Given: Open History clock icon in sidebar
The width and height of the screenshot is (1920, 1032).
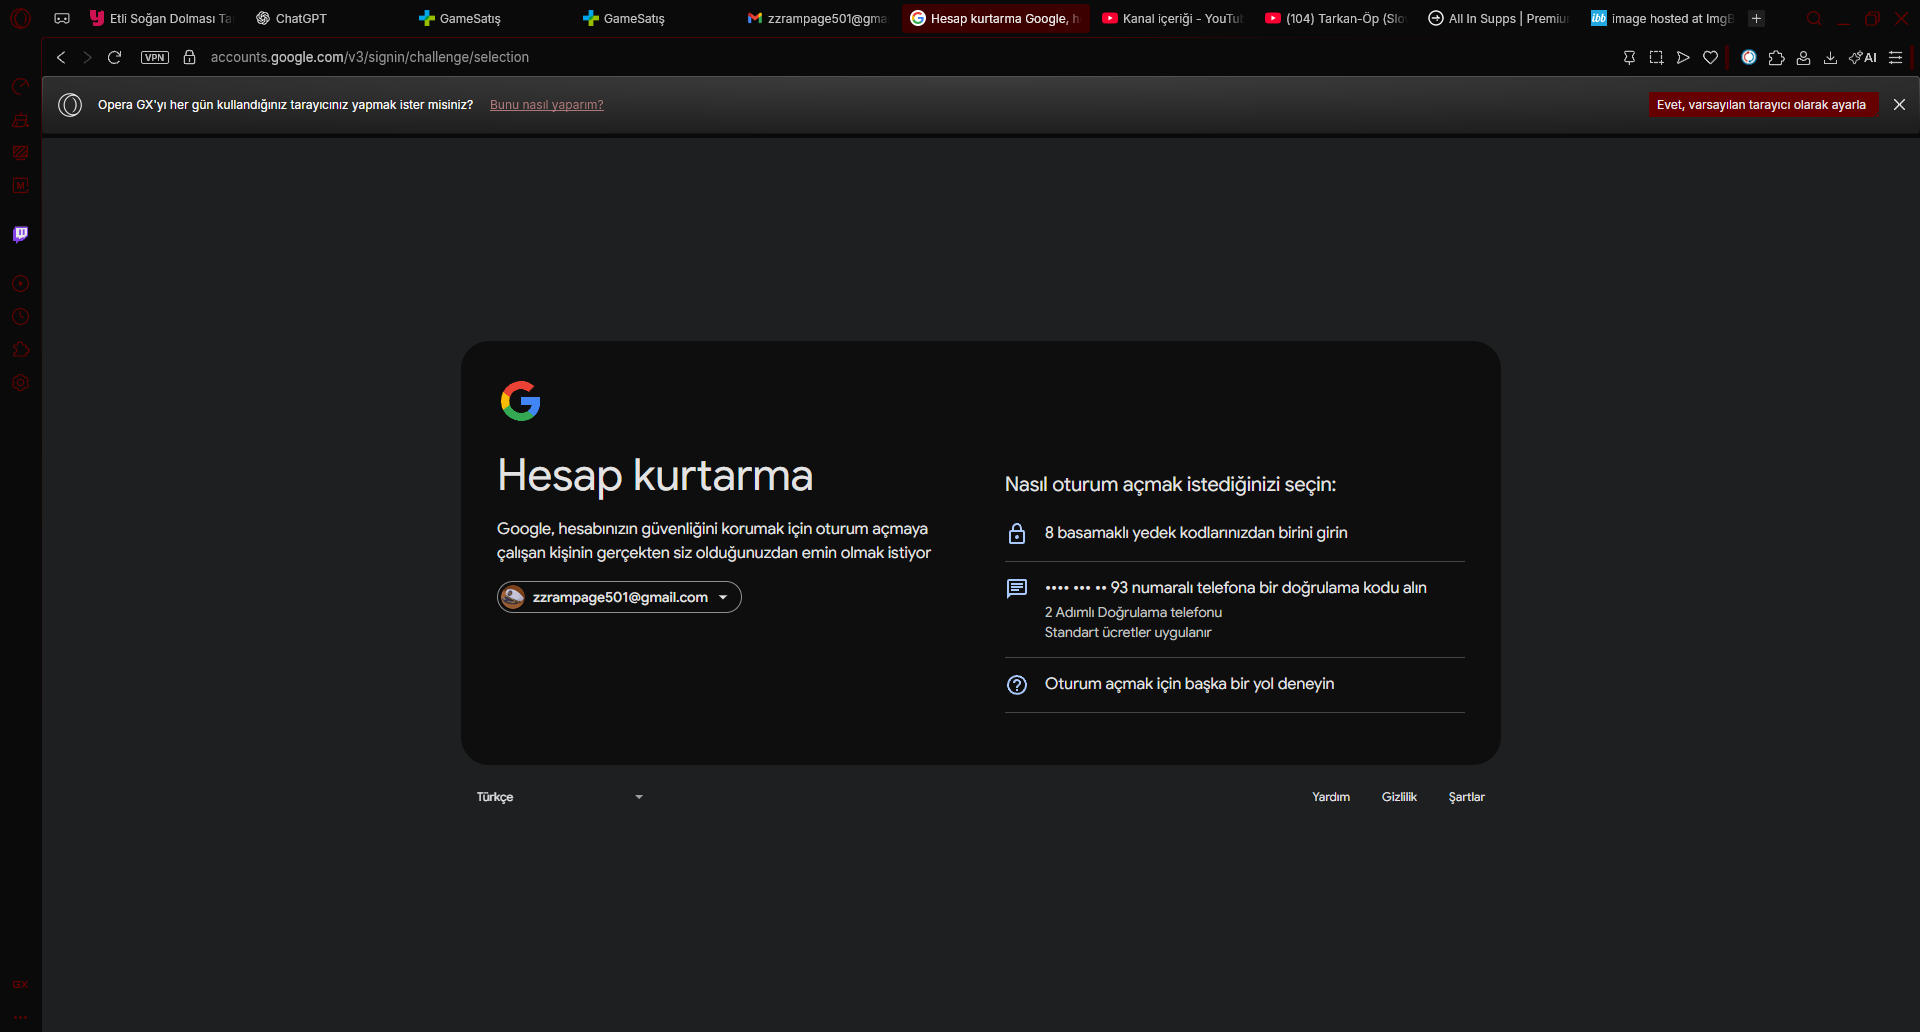Looking at the screenshot, I should (20, 317).
